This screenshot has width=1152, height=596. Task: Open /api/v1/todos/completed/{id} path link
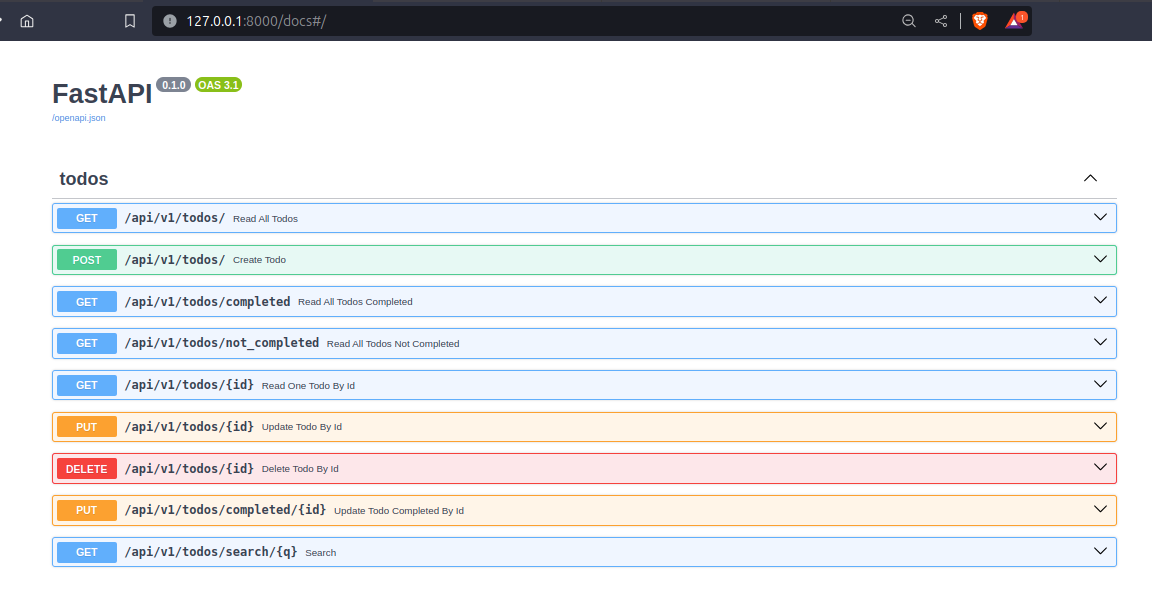click(x=225, y=510)
